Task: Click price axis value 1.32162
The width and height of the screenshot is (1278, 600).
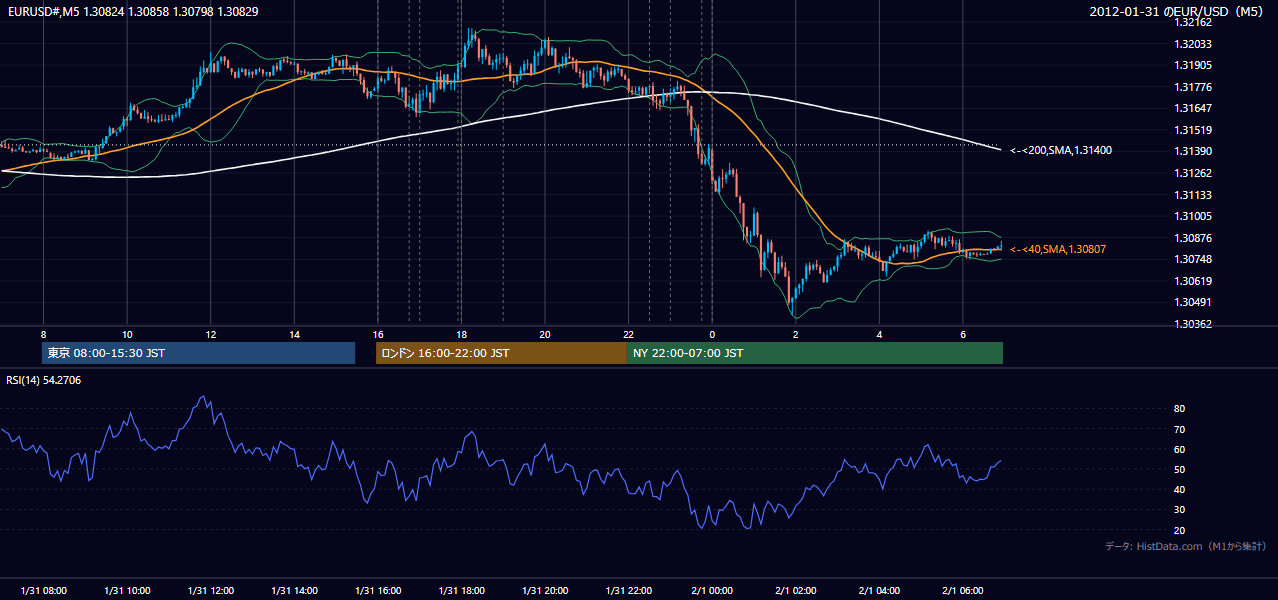Action: (x=1192, y=22)
